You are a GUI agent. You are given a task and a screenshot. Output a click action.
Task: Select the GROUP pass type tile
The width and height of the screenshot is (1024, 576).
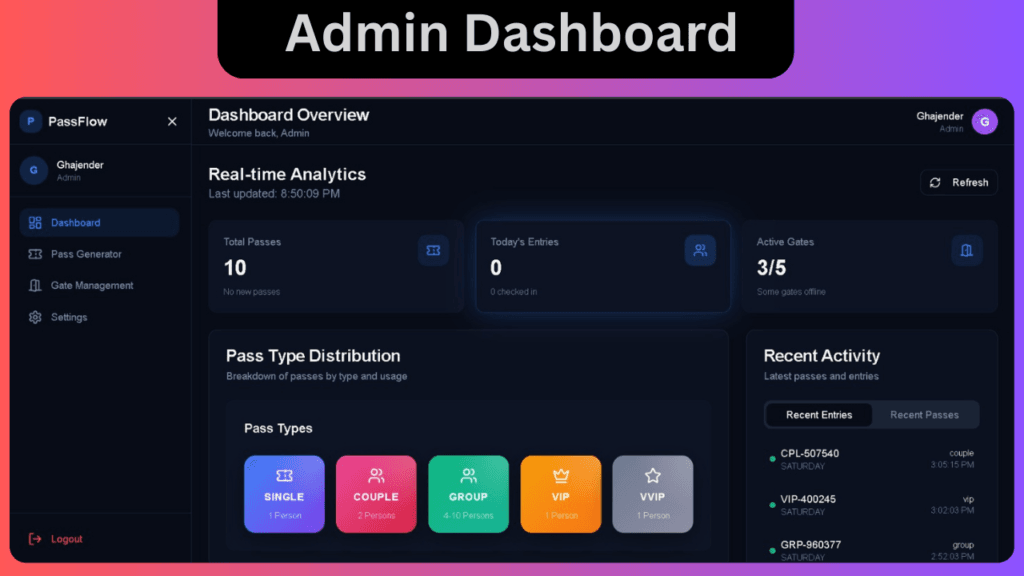pos(468,494)
